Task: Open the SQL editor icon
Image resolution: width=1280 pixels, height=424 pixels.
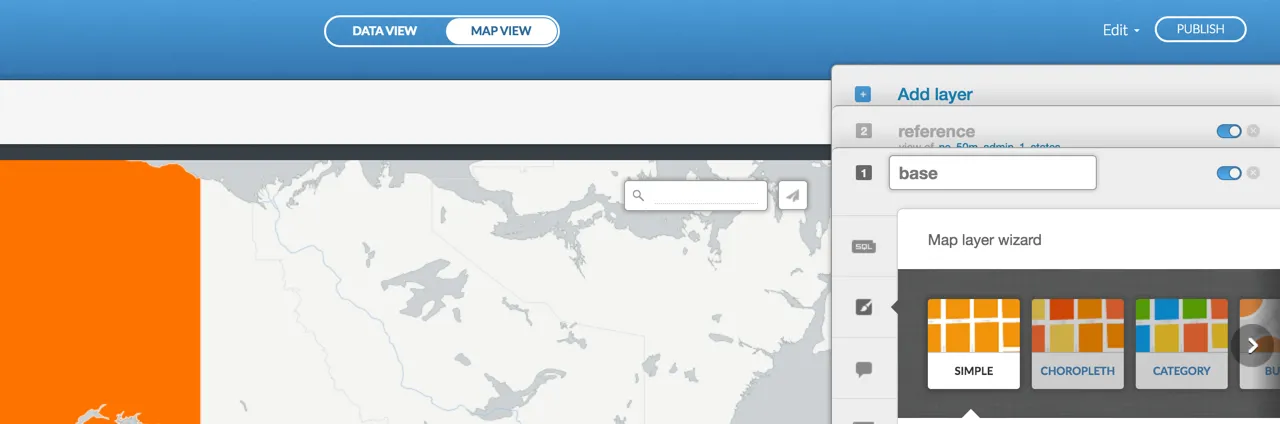Action: [x=864, y=246]
